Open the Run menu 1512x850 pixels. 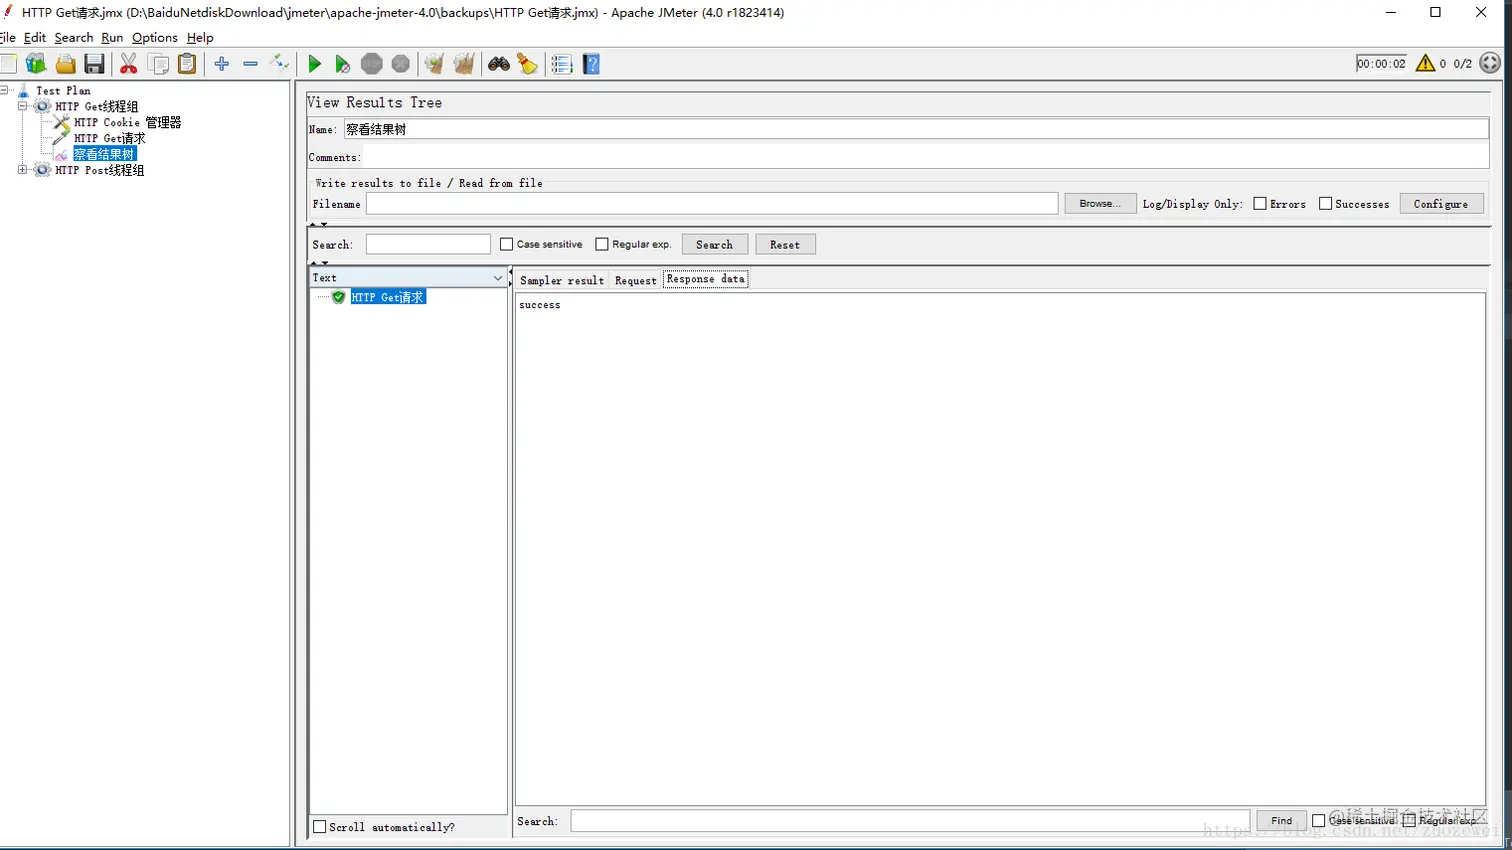[x=112, y=37]
